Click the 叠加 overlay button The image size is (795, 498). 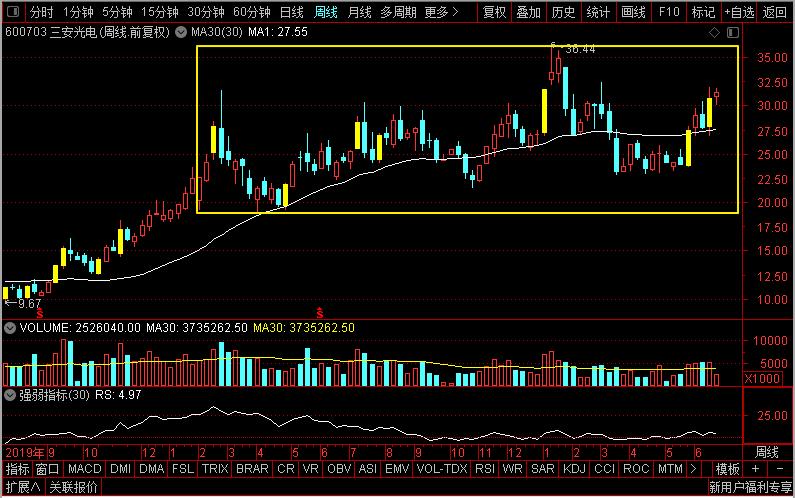(x=529, y=12)
